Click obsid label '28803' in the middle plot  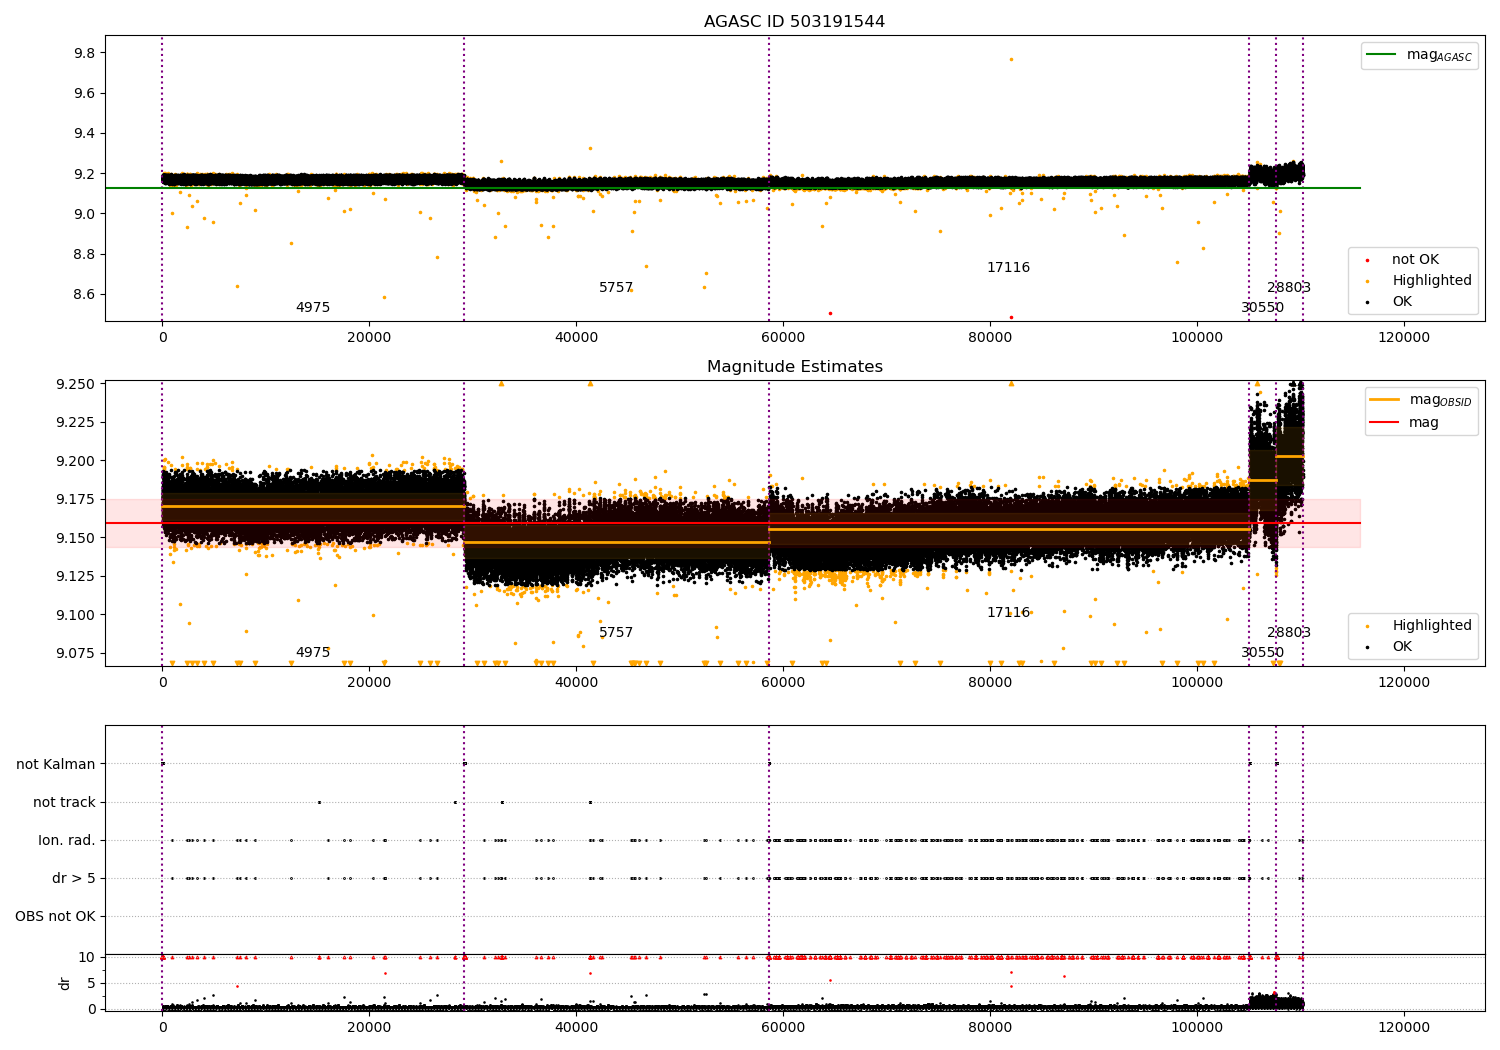click(1289, 633)
